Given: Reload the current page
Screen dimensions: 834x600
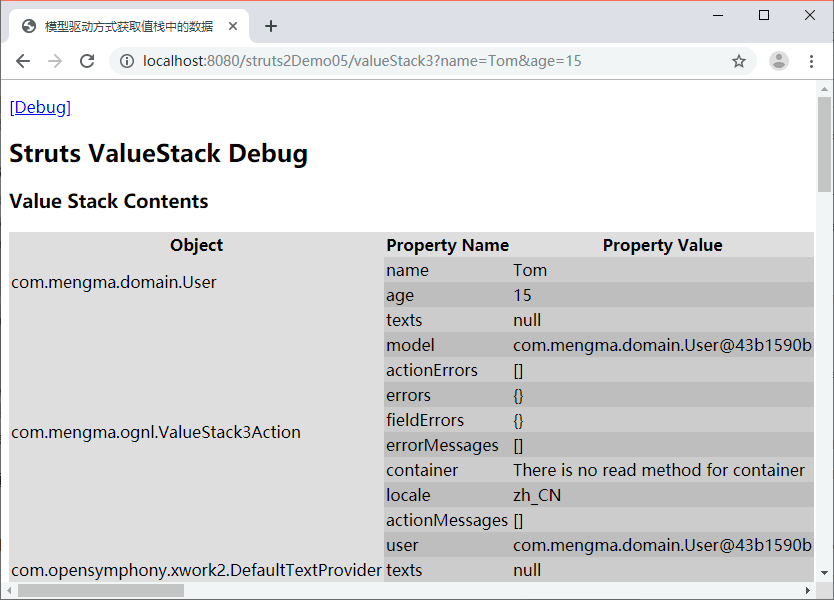Looking at the screenshot, I should tap(87, 61).
